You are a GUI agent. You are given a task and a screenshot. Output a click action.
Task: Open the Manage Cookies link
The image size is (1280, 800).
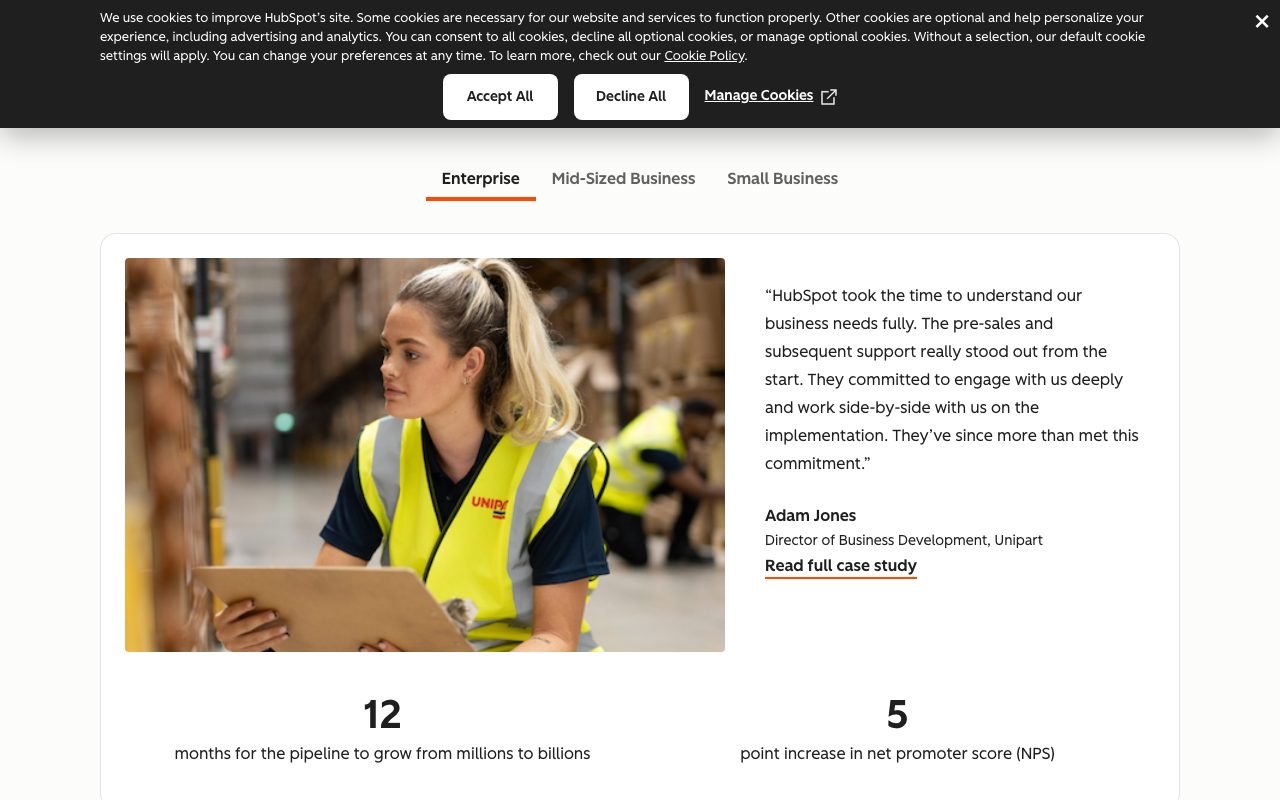click(758, 96)
